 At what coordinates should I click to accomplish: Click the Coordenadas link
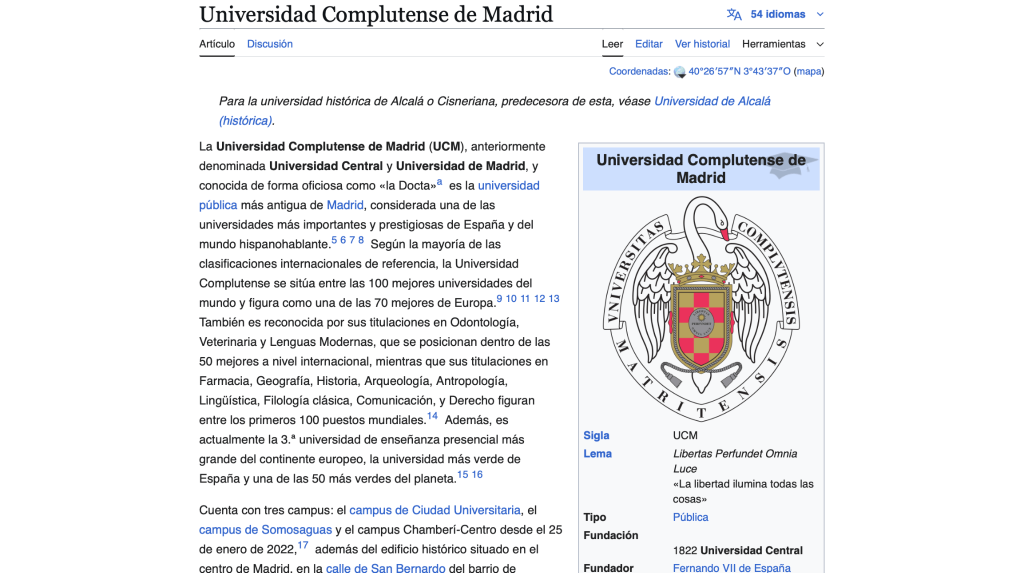(x=638, y=71)
